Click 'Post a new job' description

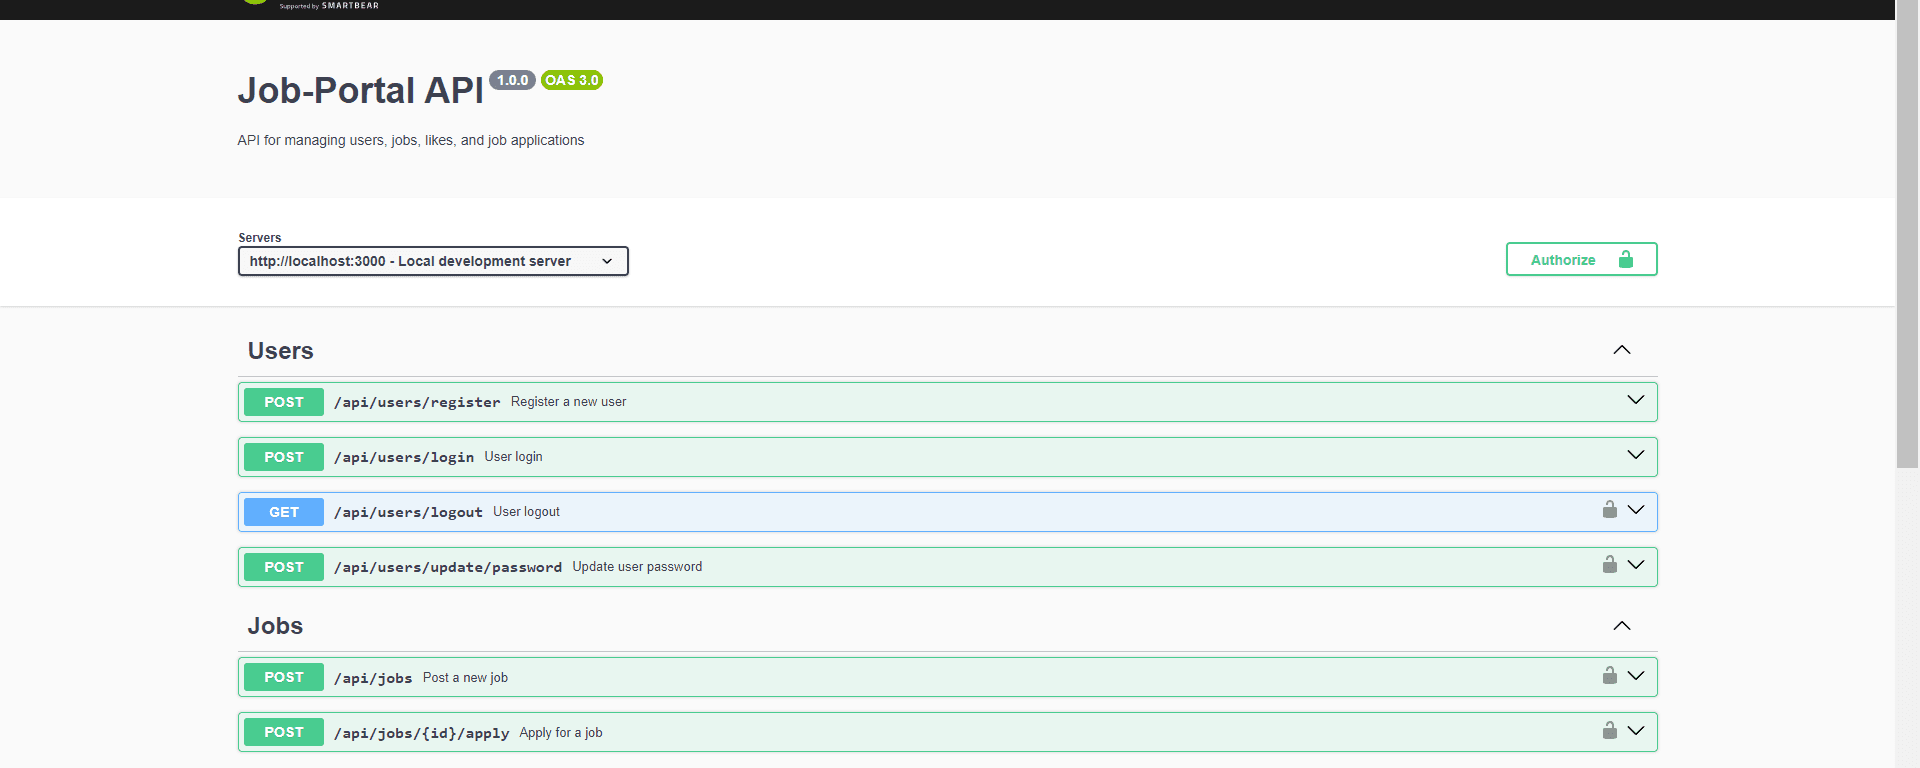(x=465, y=678)
